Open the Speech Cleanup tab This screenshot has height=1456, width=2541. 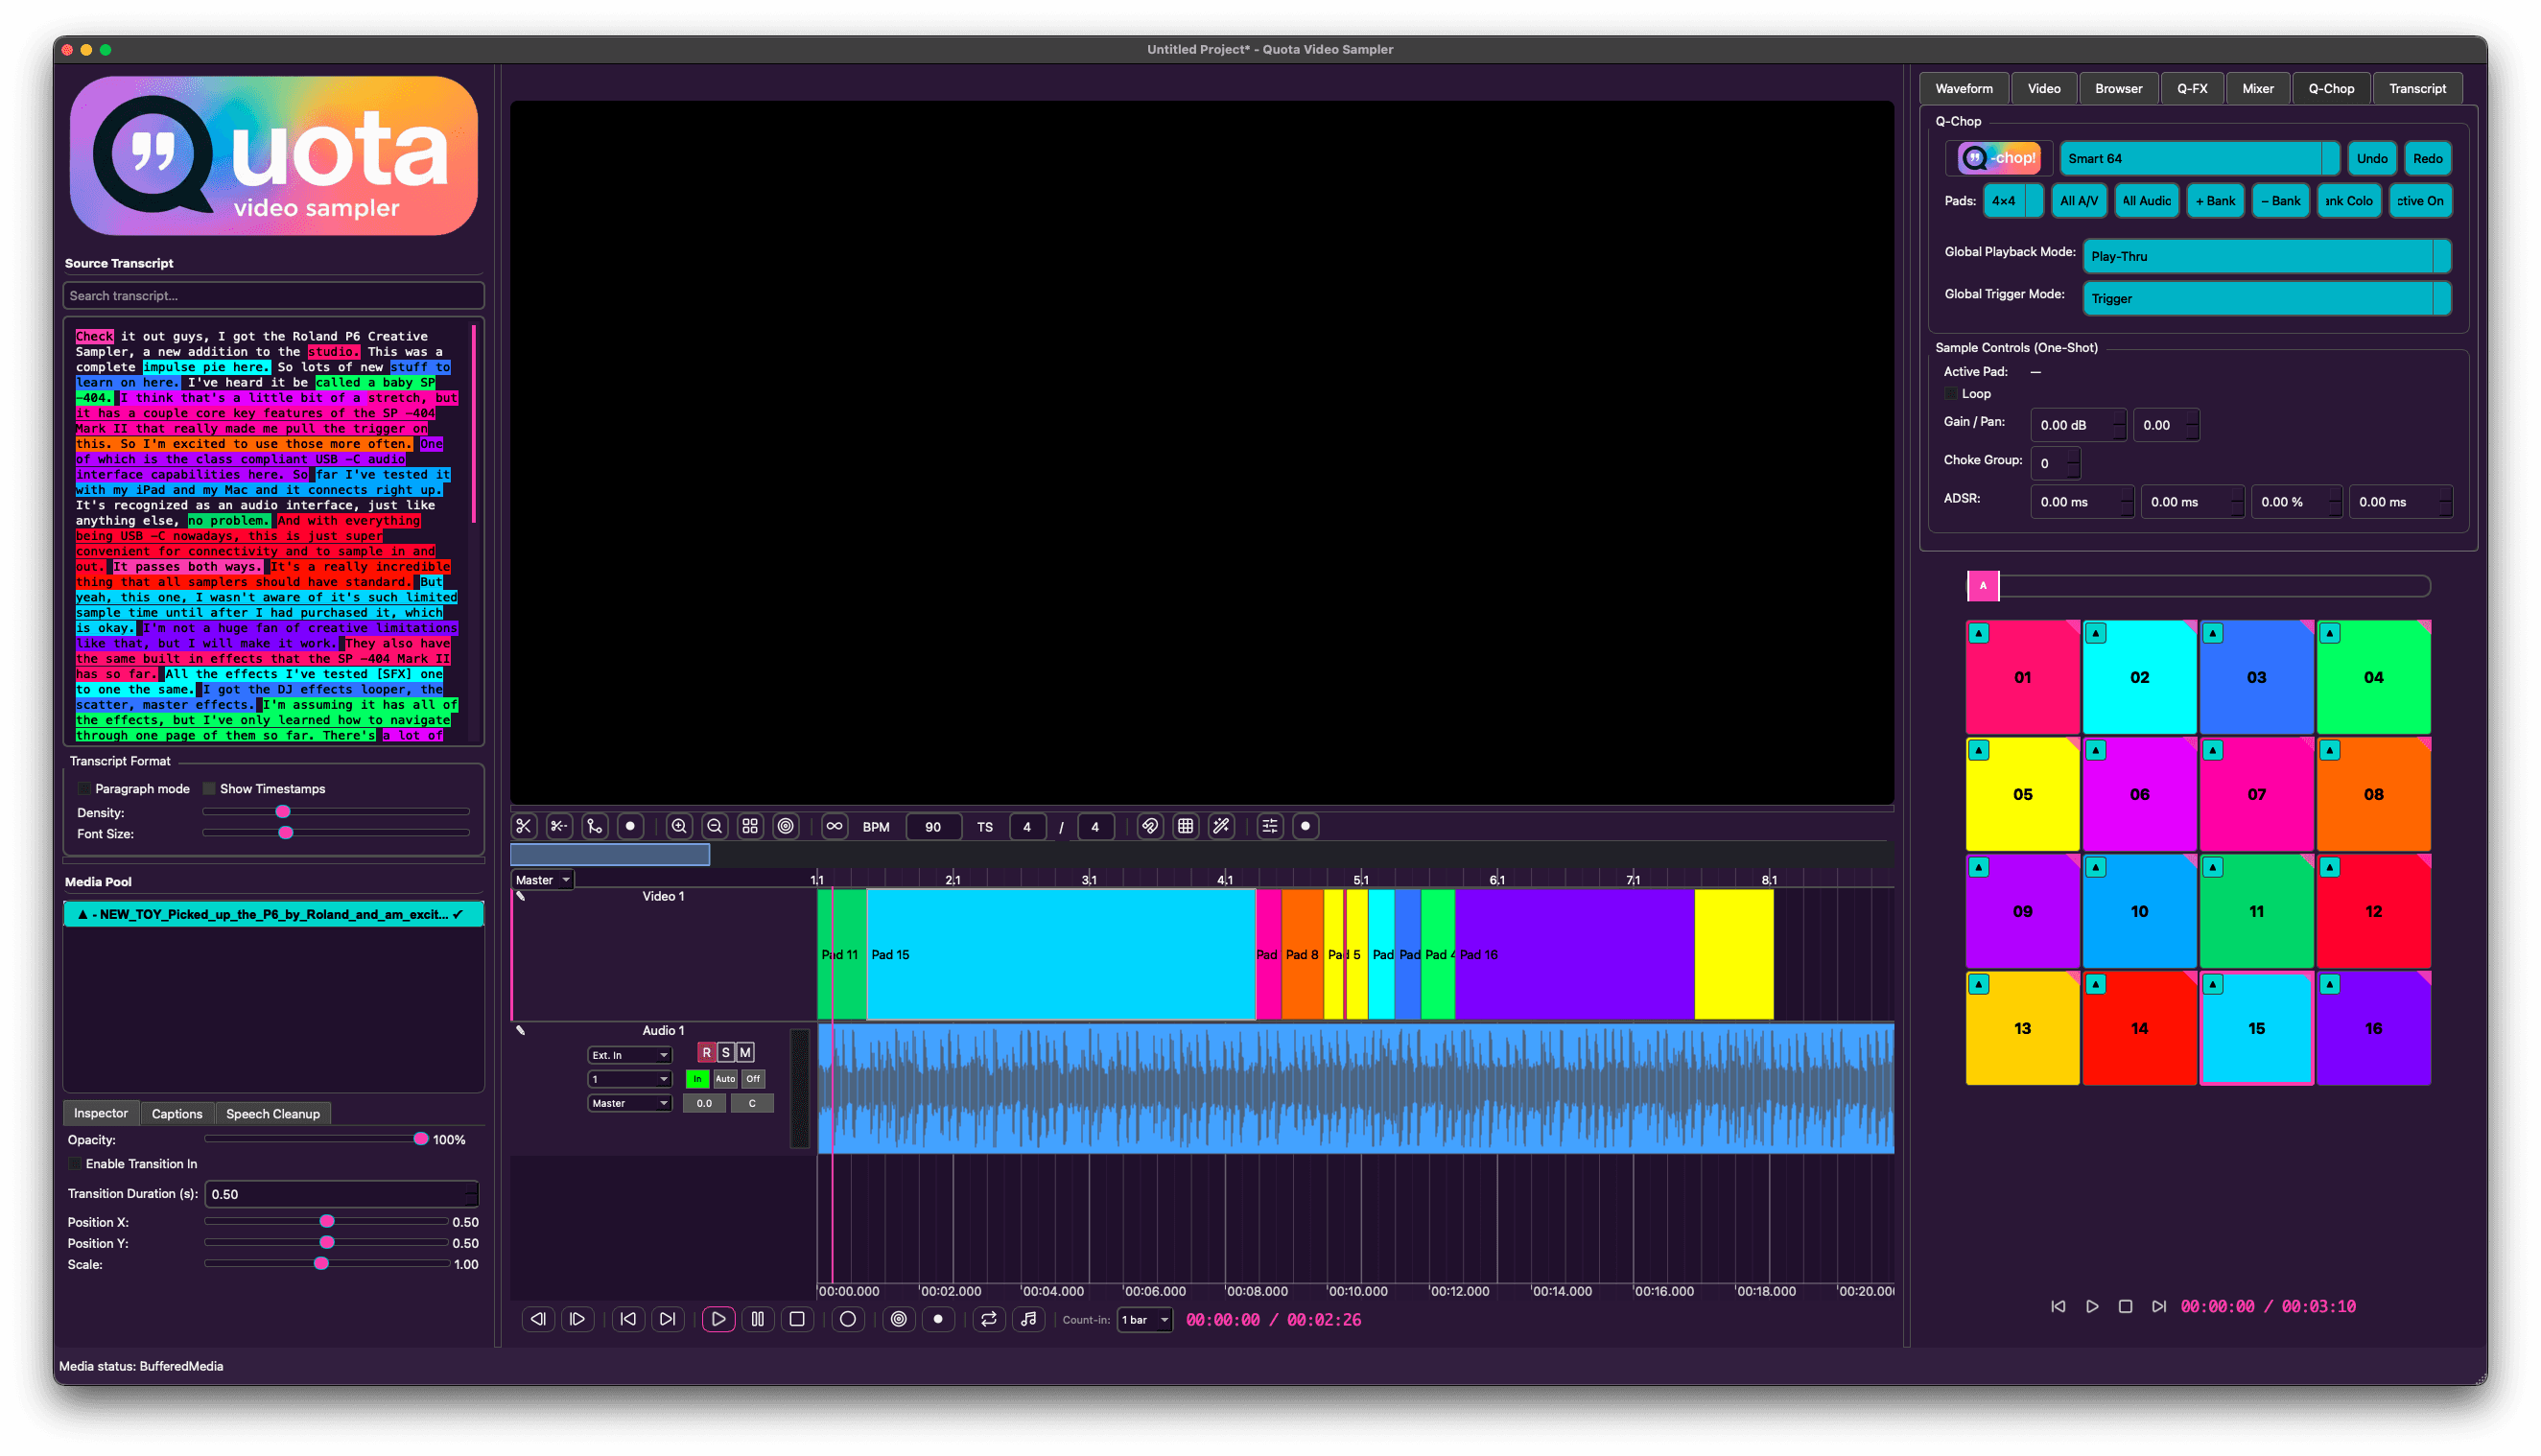[272, 1113]
